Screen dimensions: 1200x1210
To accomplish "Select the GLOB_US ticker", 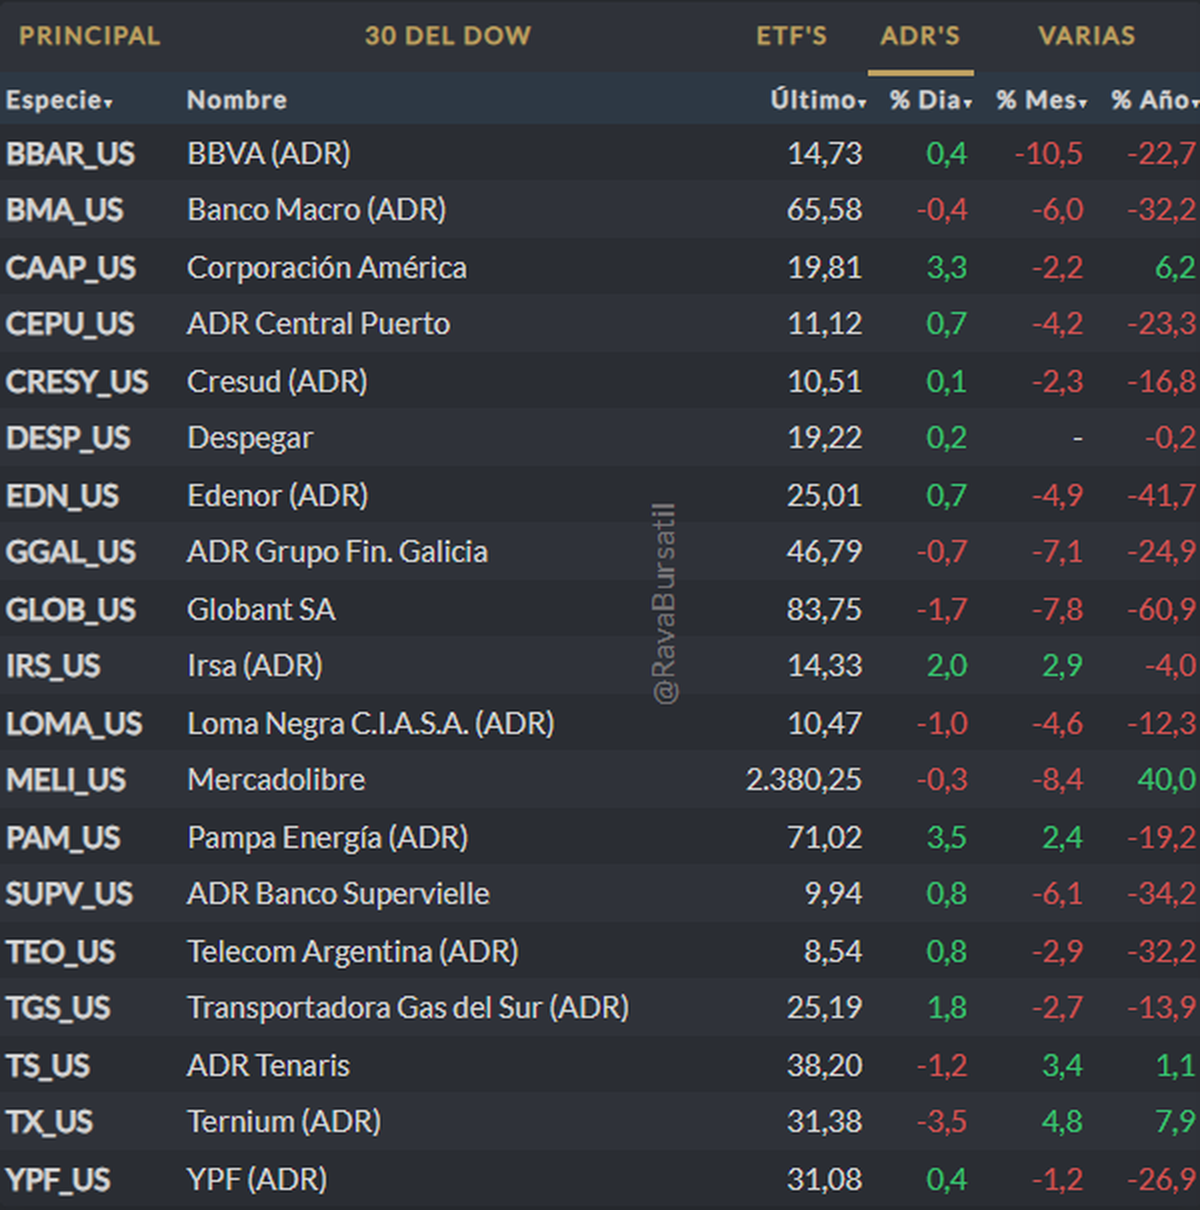I will tap(70, 610).
